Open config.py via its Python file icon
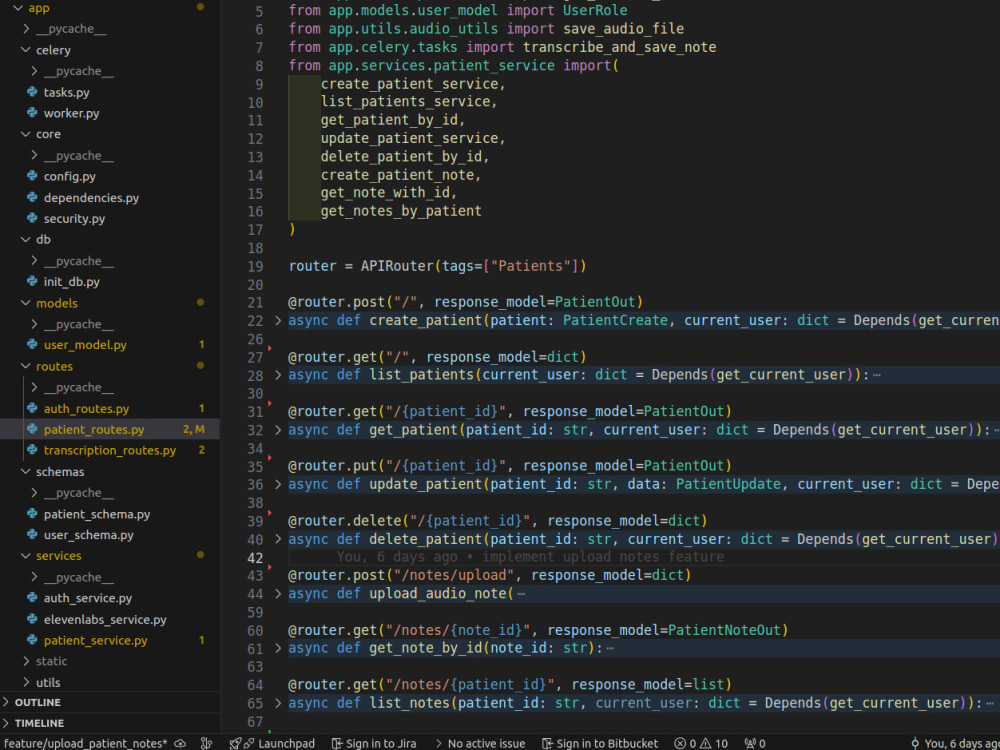The height and width of the screenshot is (750, 1000). [x=32, y=176]
